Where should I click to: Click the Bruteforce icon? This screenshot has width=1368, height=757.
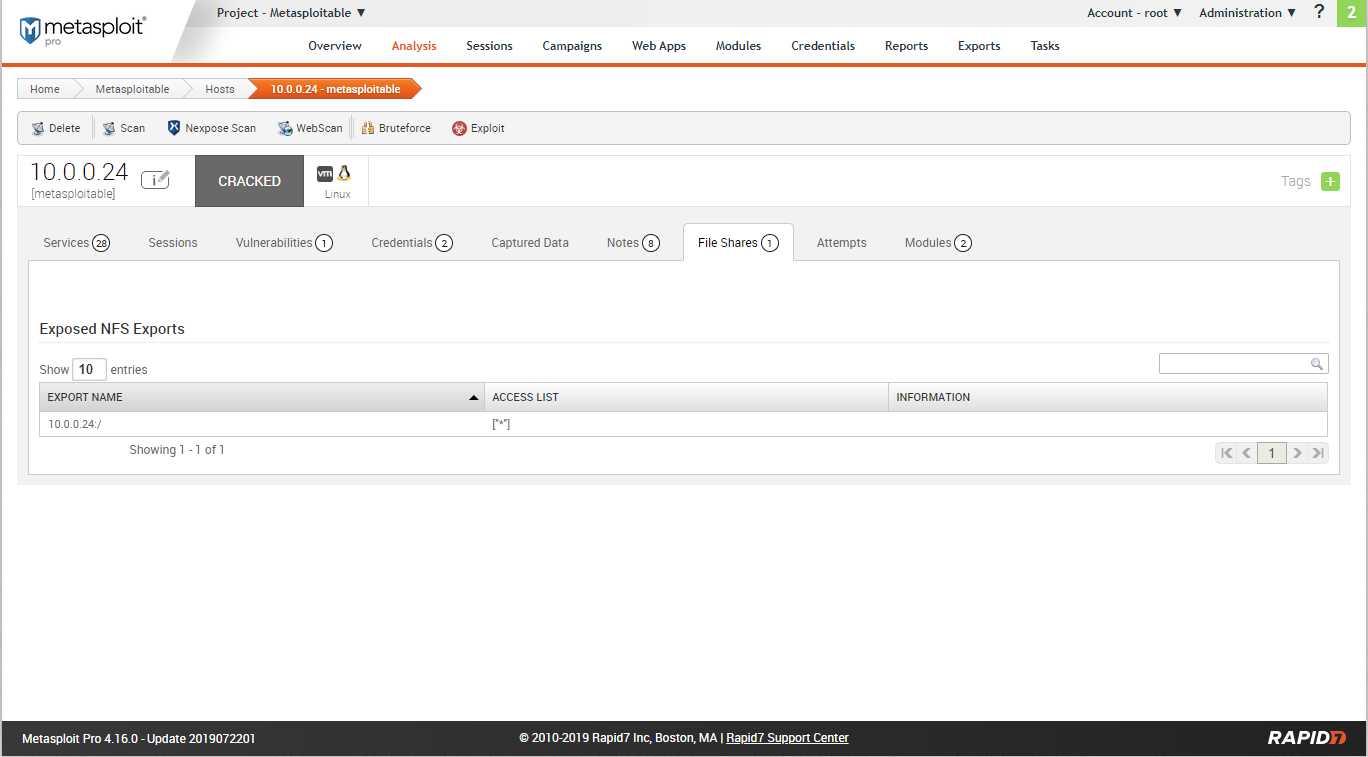(x=368, y=128)
